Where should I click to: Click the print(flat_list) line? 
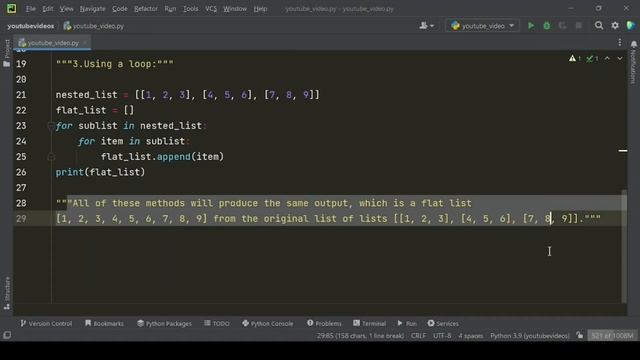tap(100, 172)
